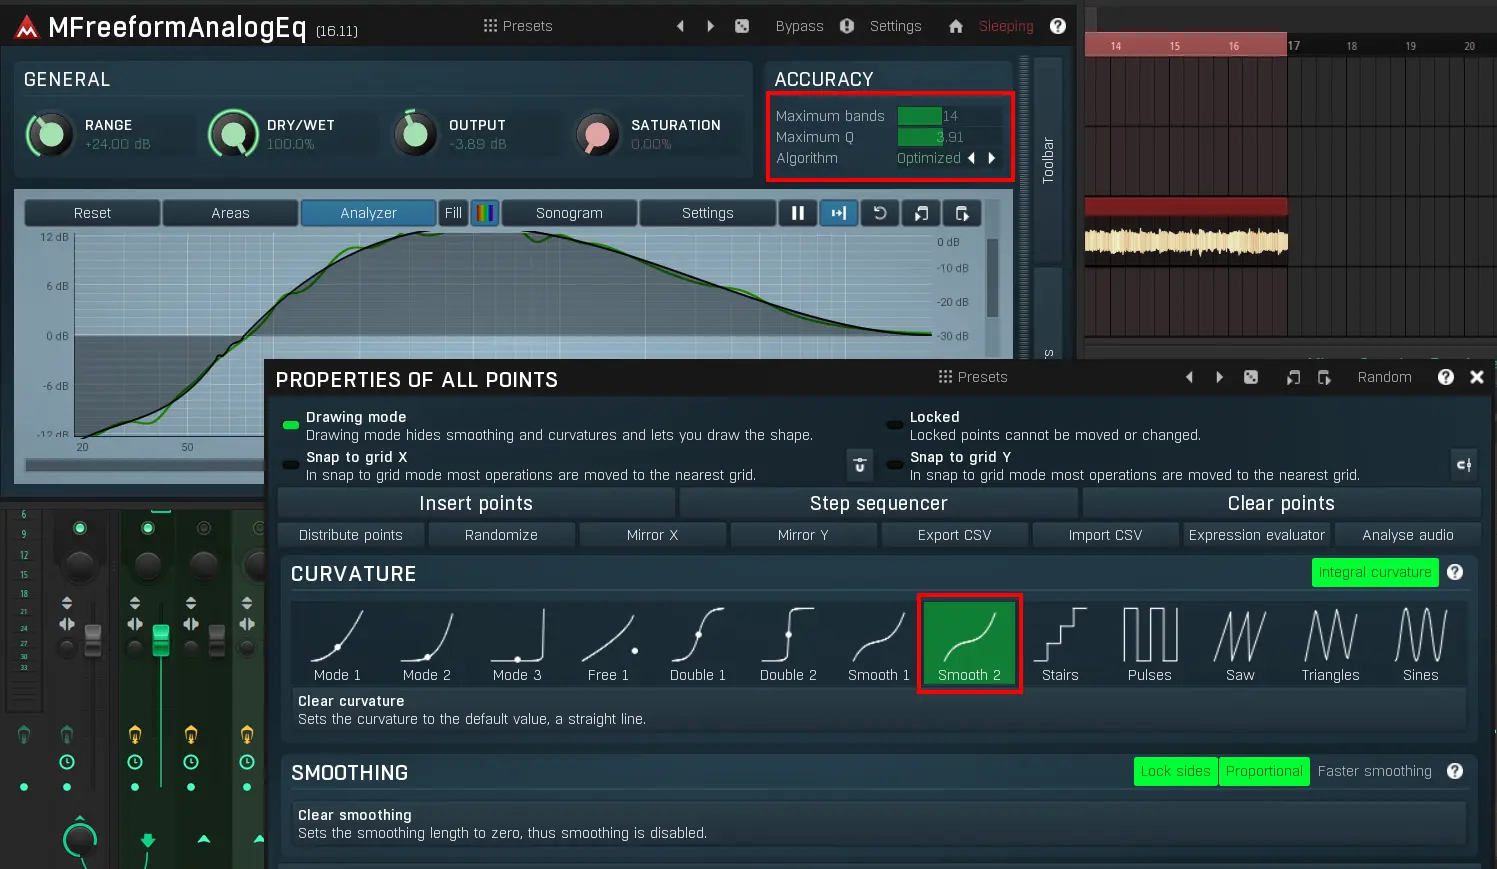The width and height of the screenshot is (1497, 869).
Task: Toggle the Locked points option
Action: coord(895,425)
